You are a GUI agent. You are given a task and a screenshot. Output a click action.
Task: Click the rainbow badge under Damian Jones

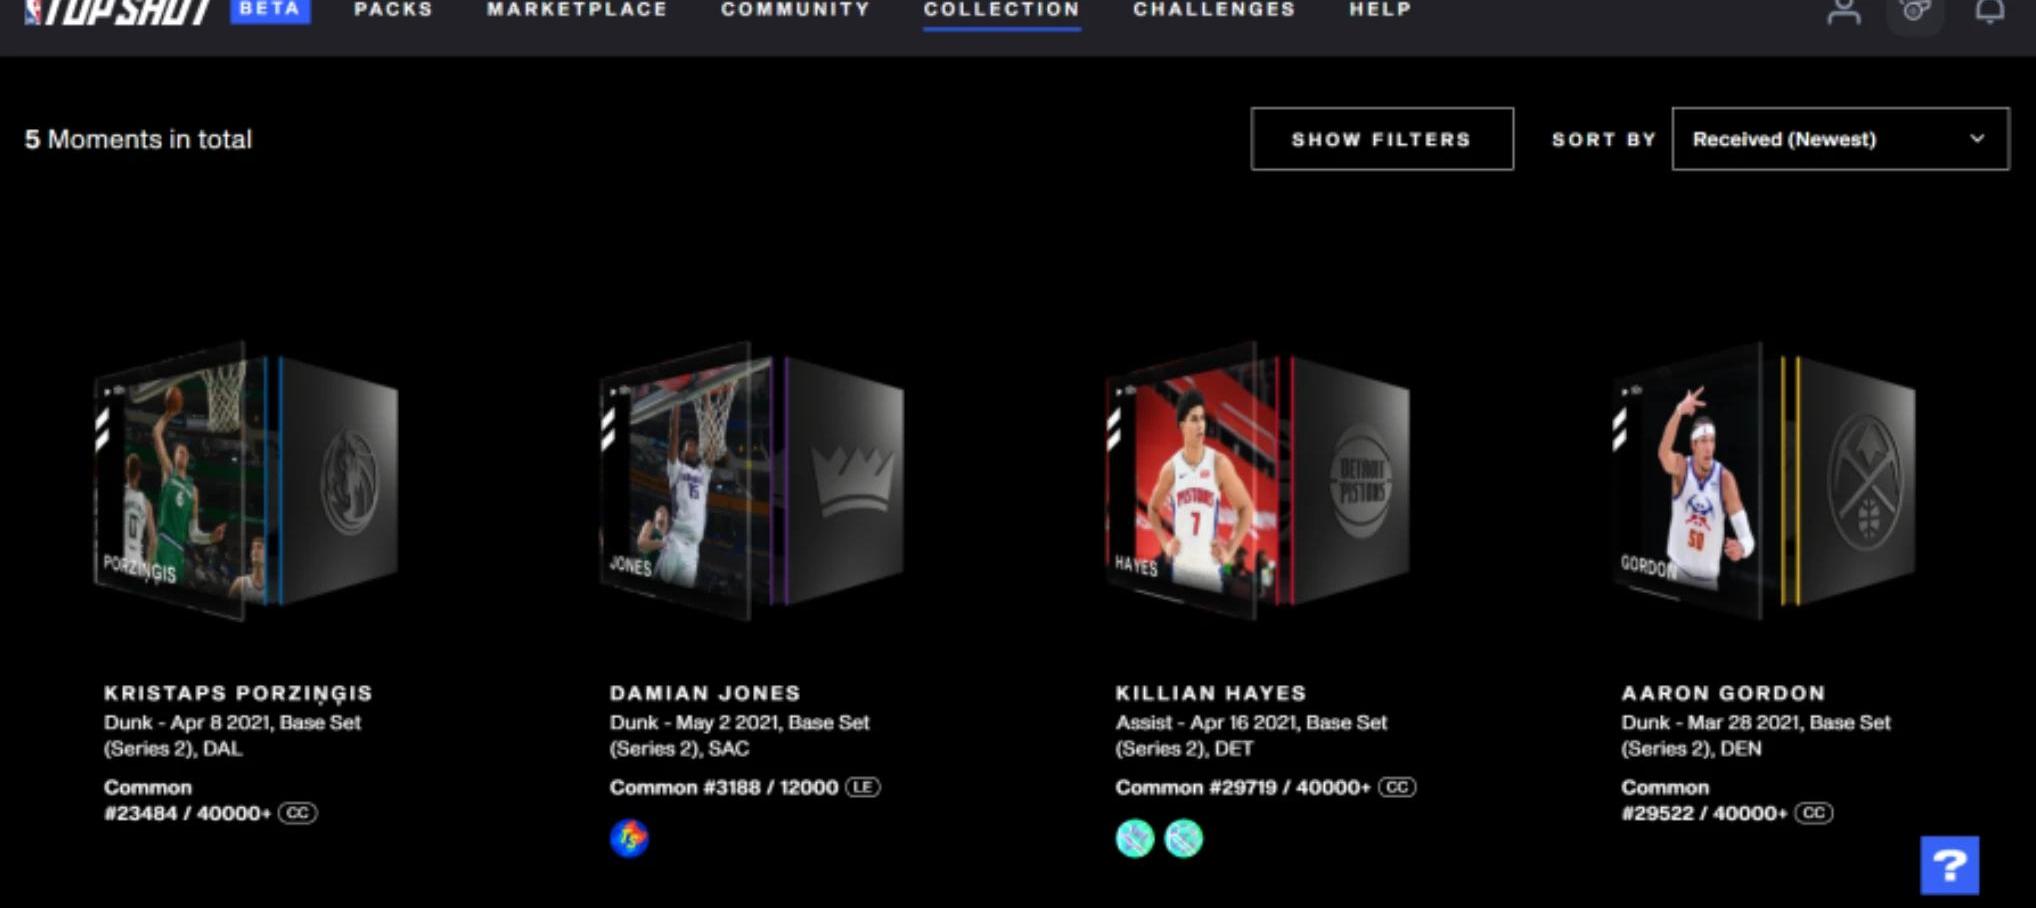click(x=629, y=838)
